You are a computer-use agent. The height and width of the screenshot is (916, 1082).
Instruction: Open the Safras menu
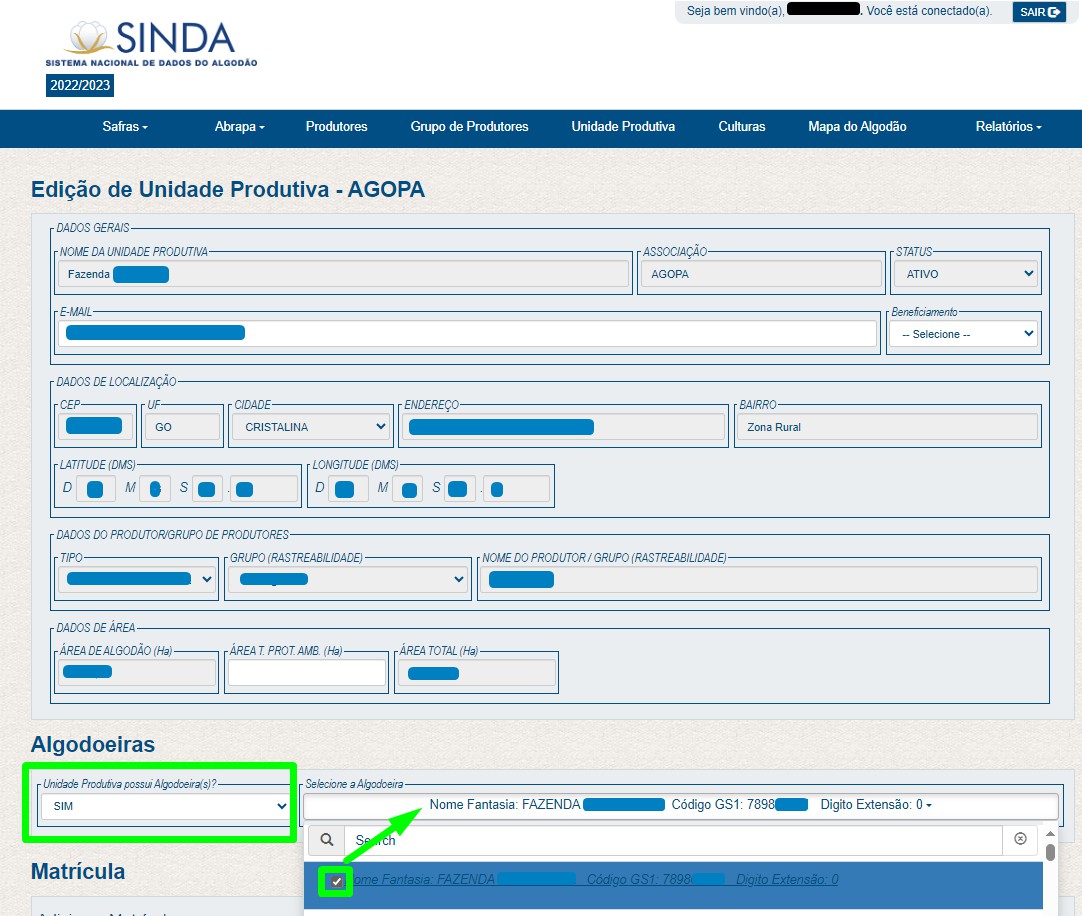click(125, 127)
